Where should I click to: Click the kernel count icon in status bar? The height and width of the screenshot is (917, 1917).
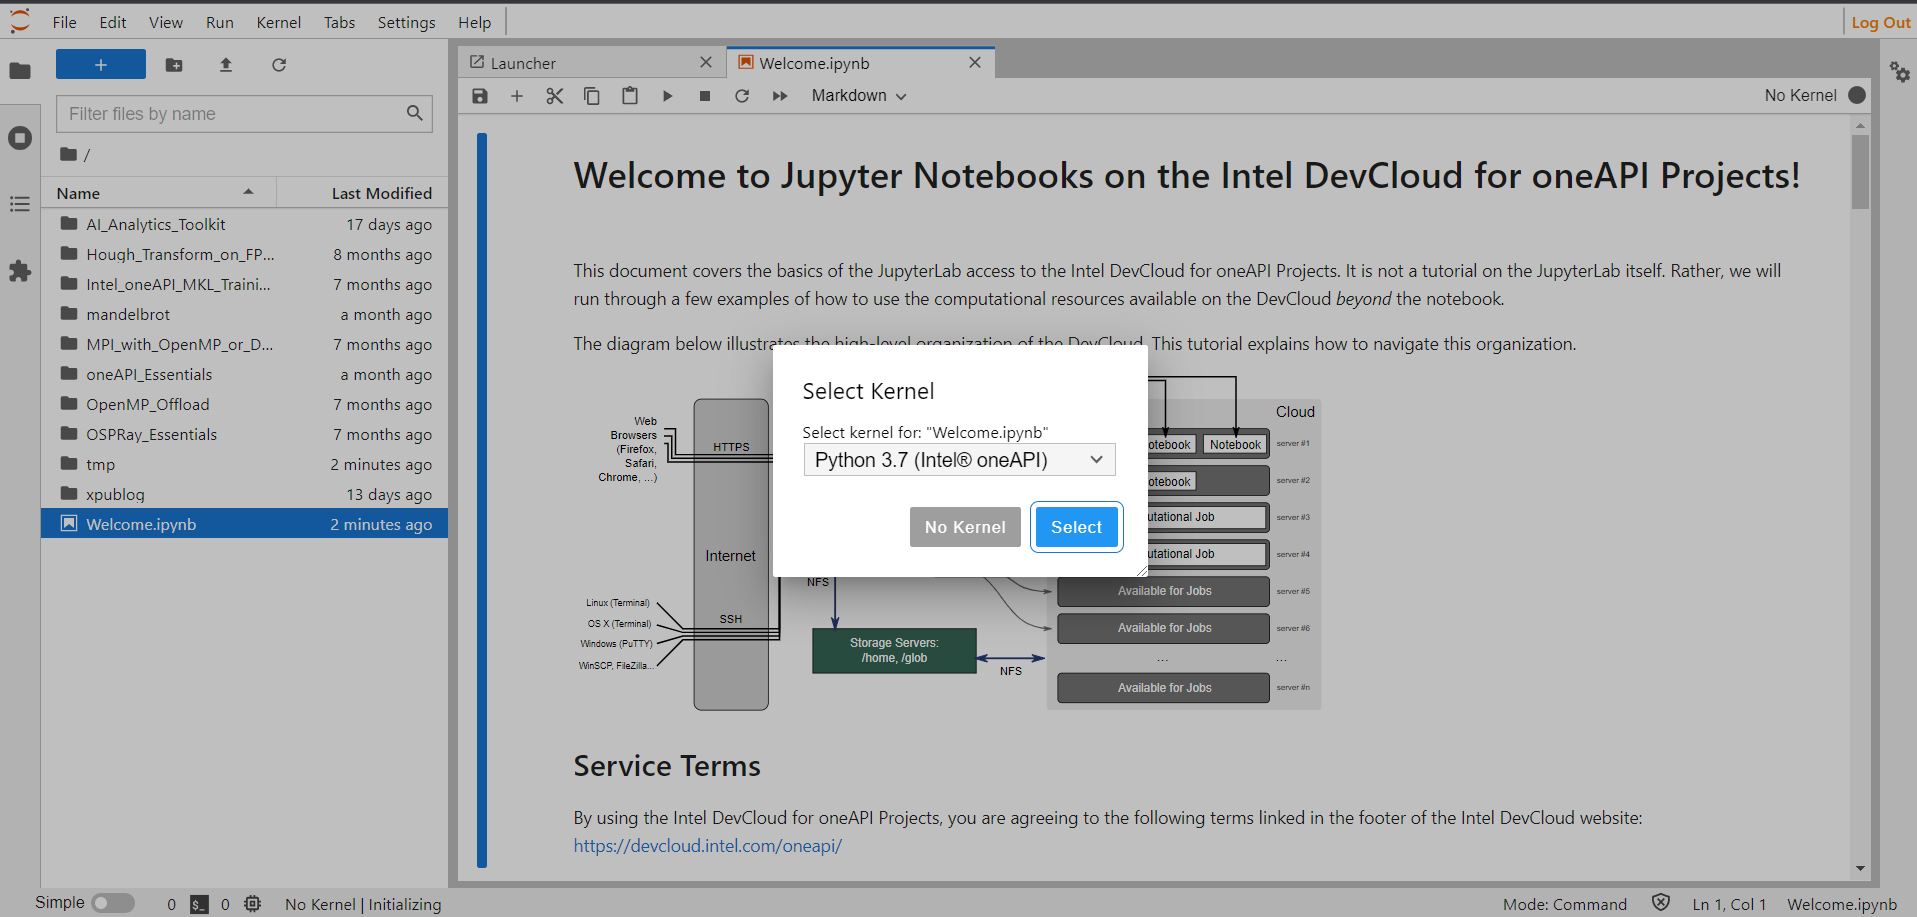coord(253,904)
